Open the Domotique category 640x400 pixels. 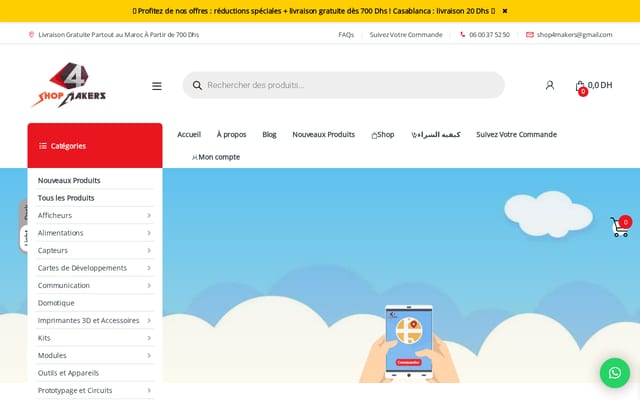56,303
